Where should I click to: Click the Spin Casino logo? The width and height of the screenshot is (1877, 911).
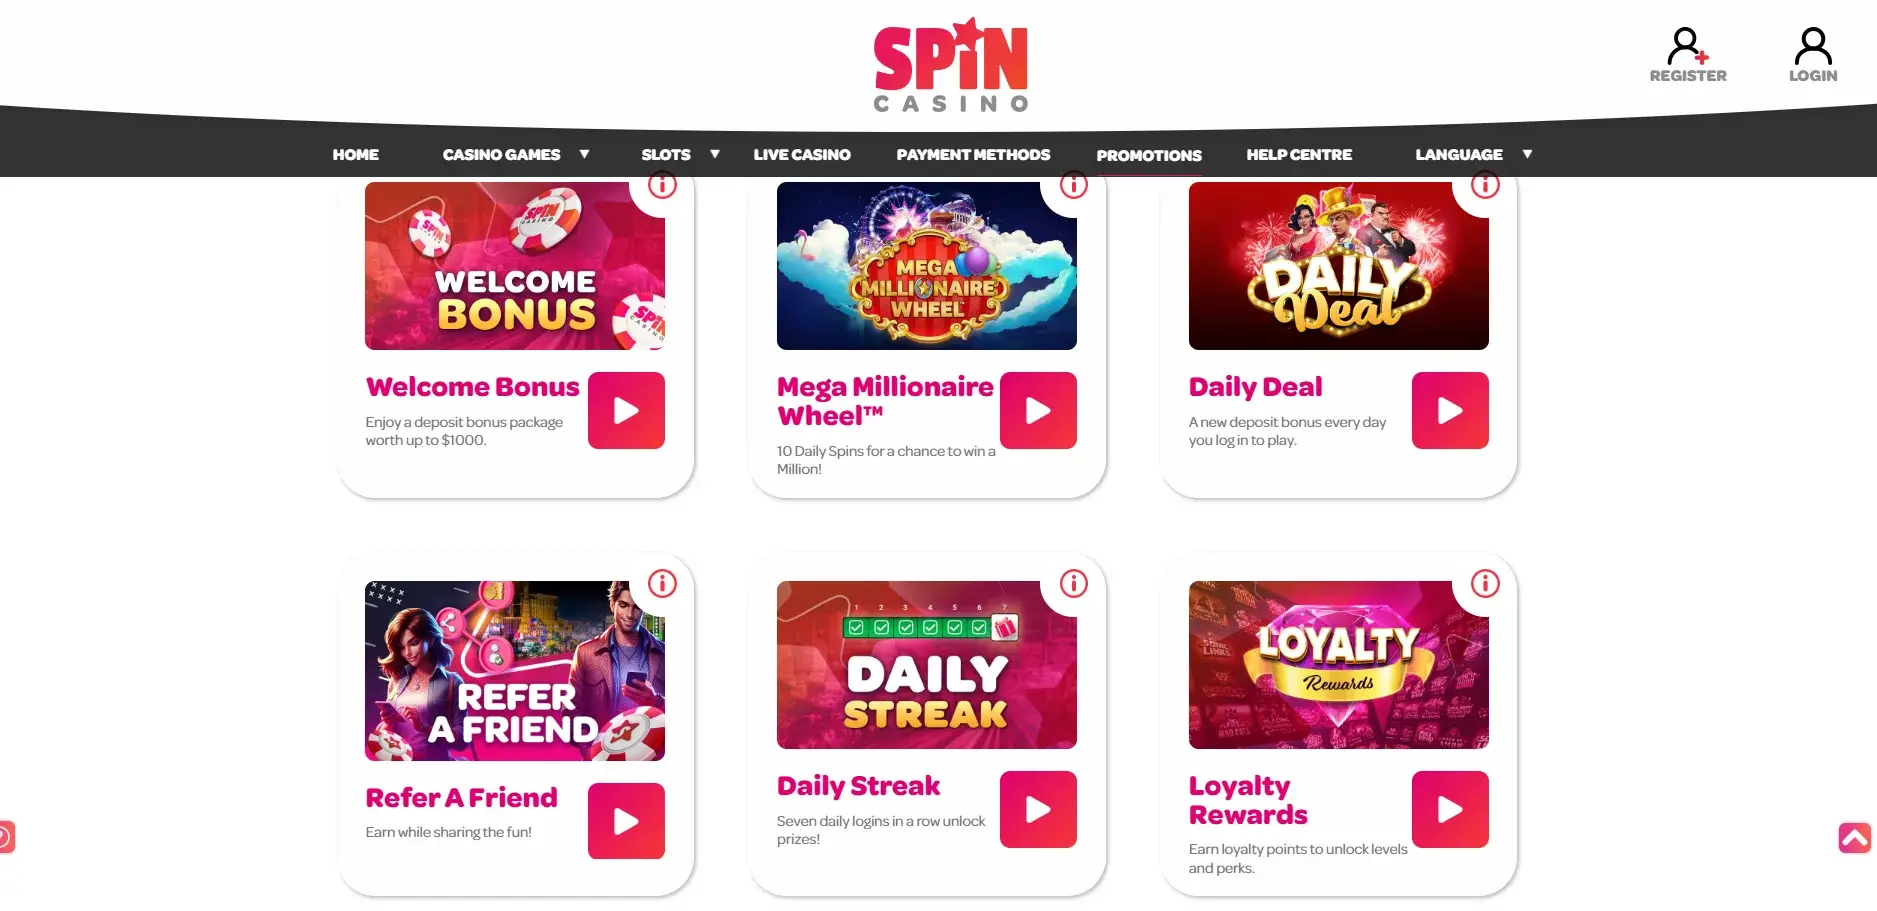coord(951,65)
